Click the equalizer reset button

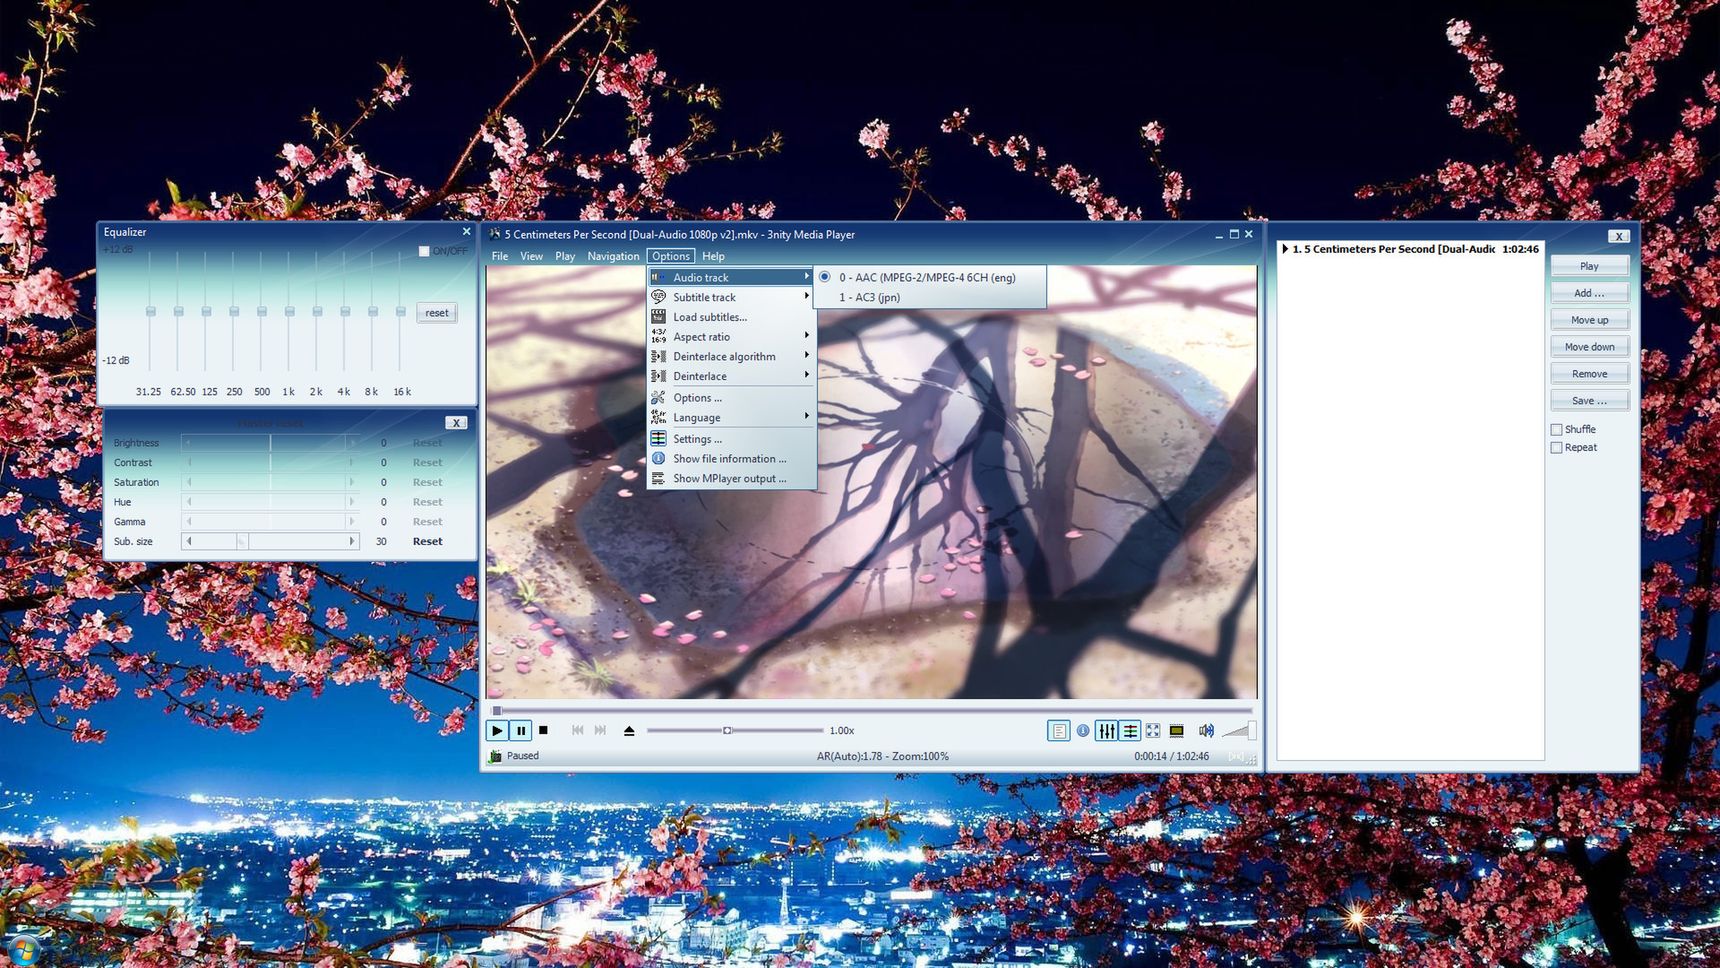437,313
